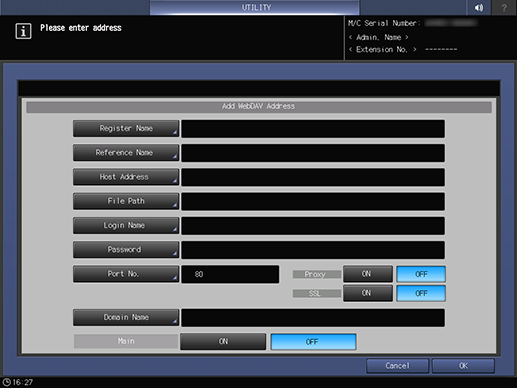The width and height of the screenshot is (517, 388).
Task: Open the speaker volume icon
Action: point(479,7)
